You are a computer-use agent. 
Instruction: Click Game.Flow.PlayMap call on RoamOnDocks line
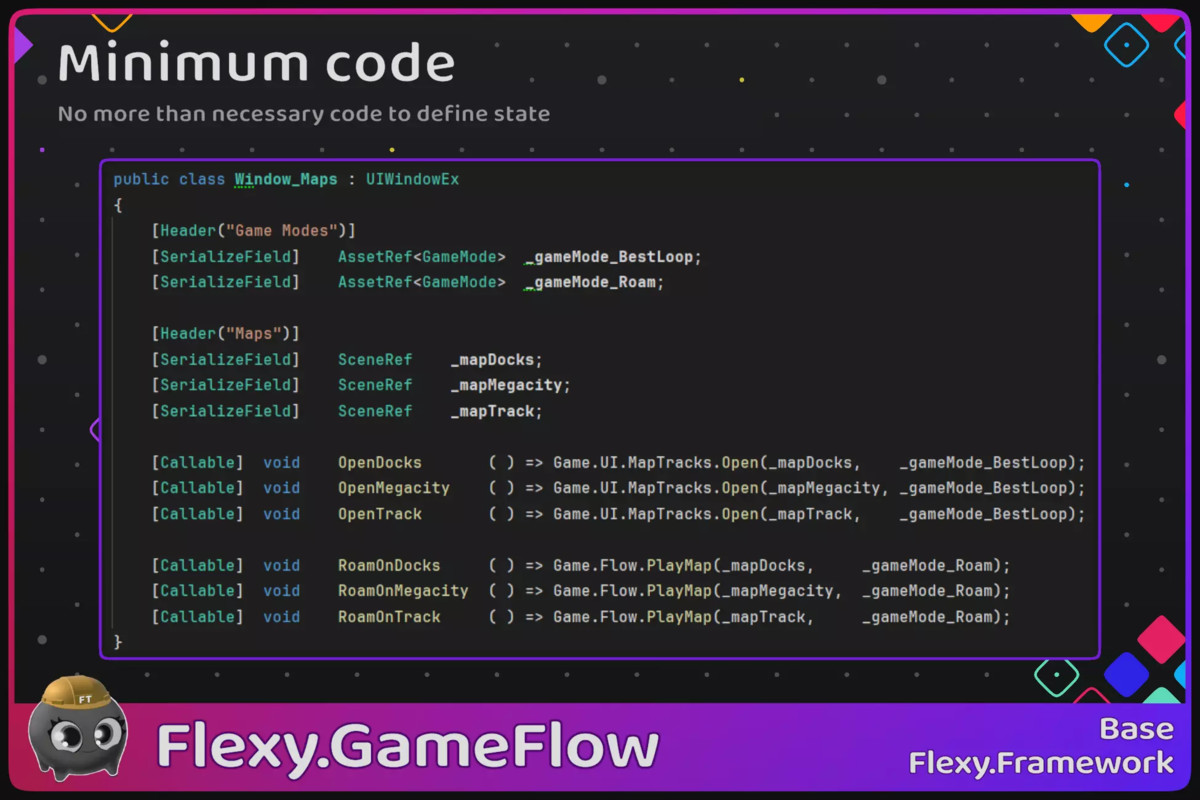point(632,565)
